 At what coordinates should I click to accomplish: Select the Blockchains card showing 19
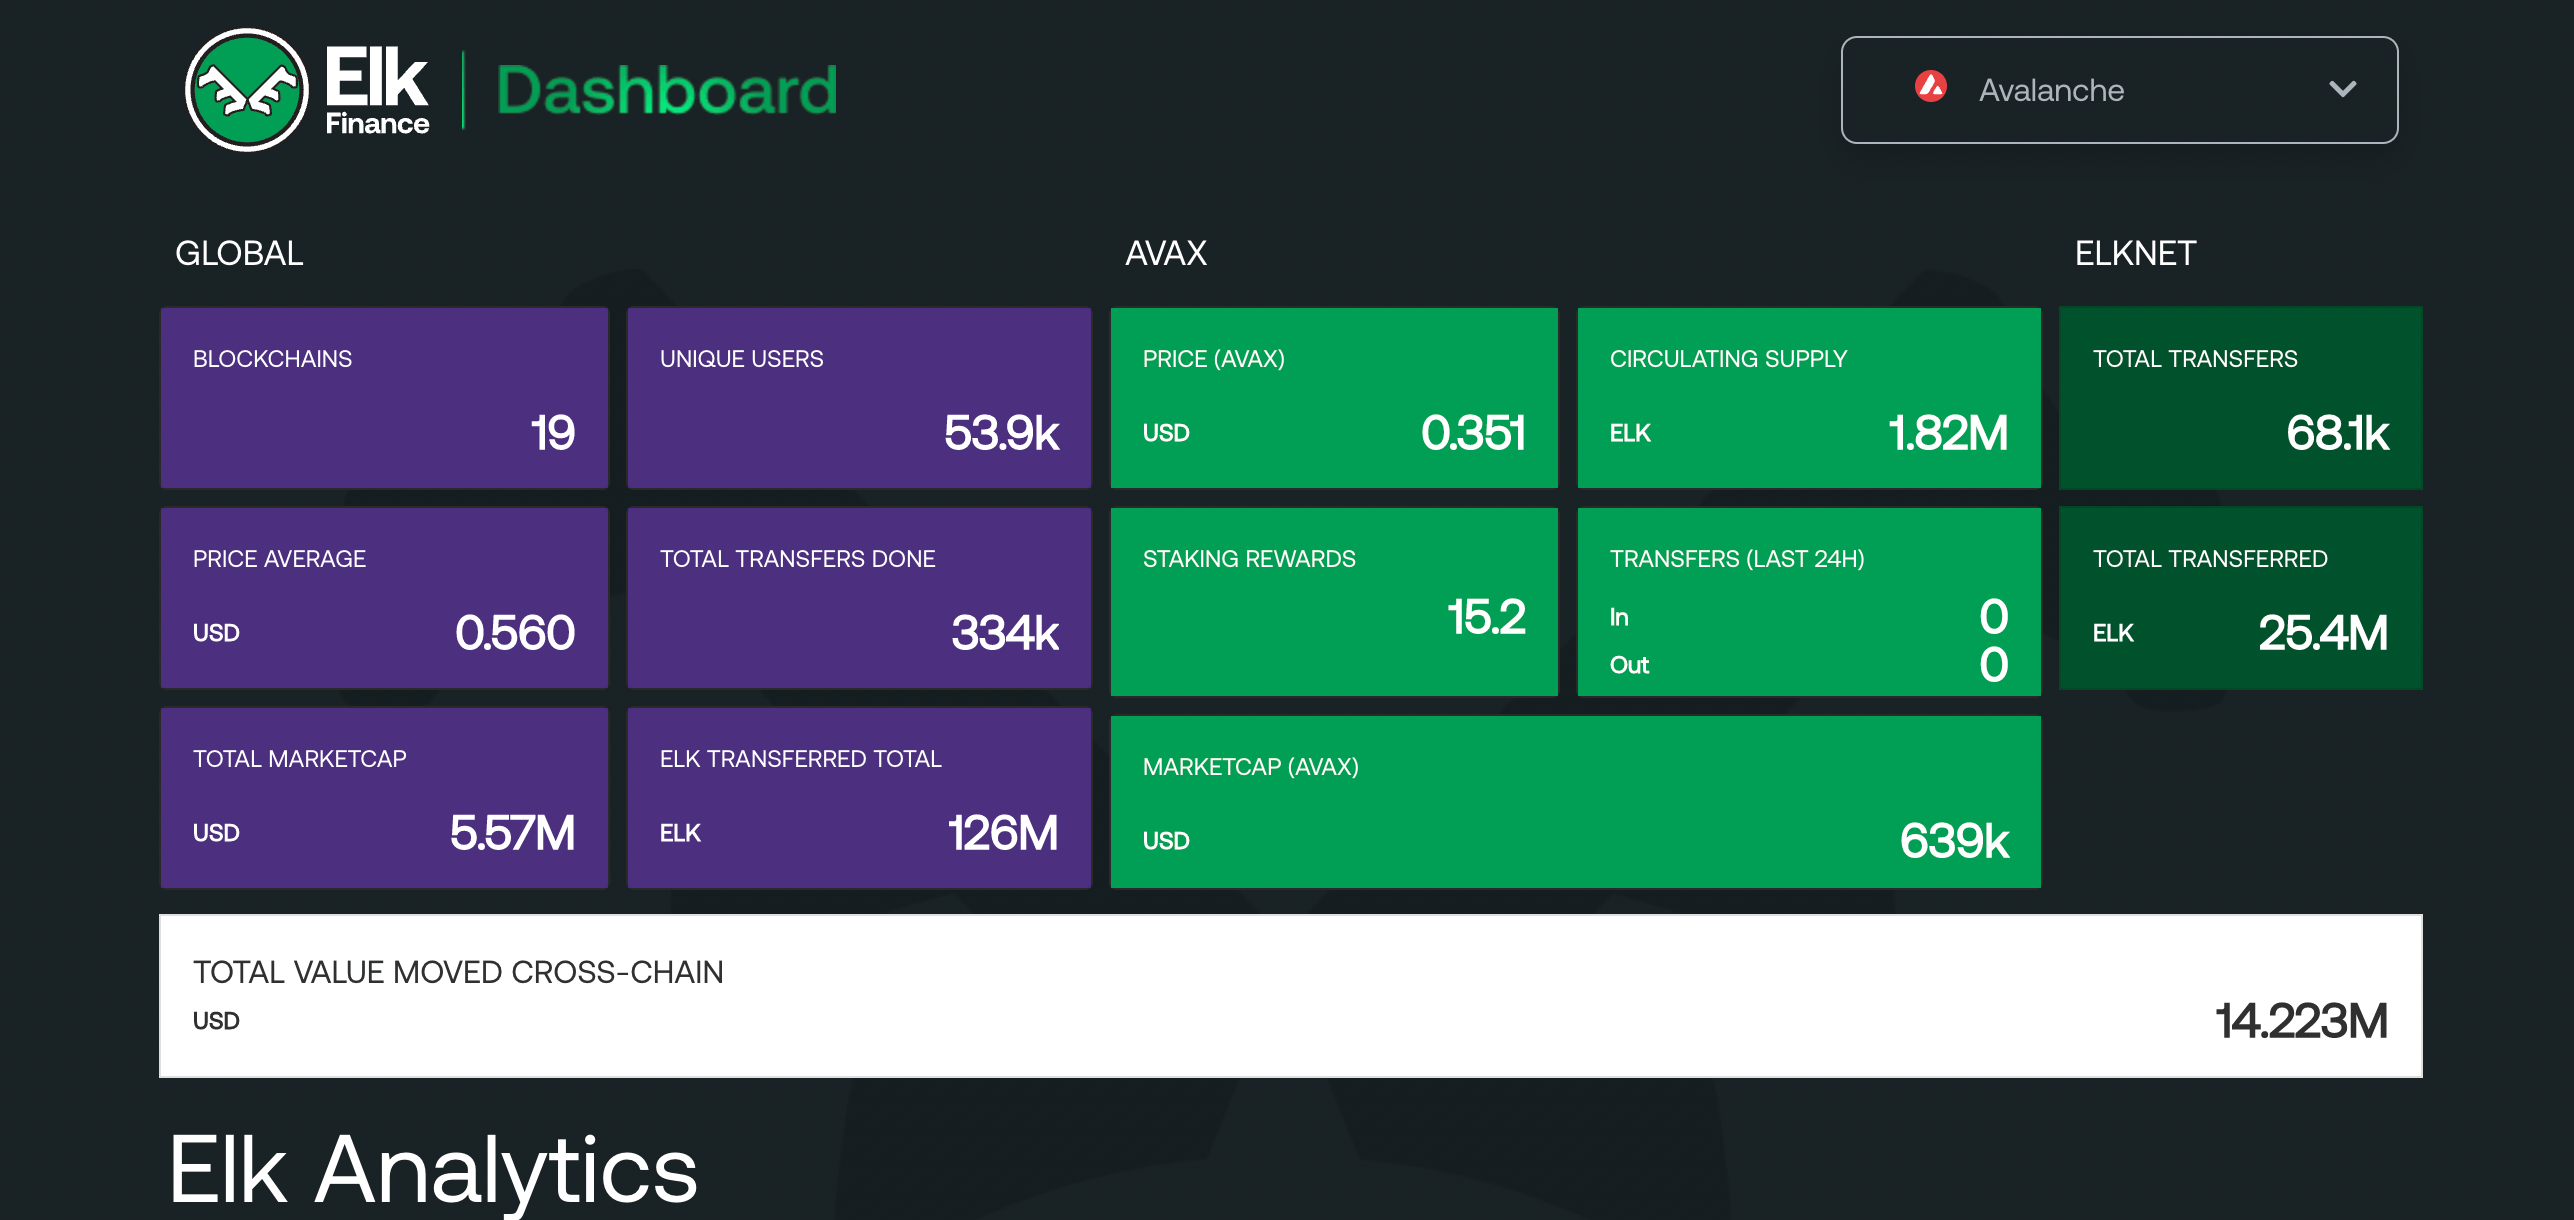point(384,397)
